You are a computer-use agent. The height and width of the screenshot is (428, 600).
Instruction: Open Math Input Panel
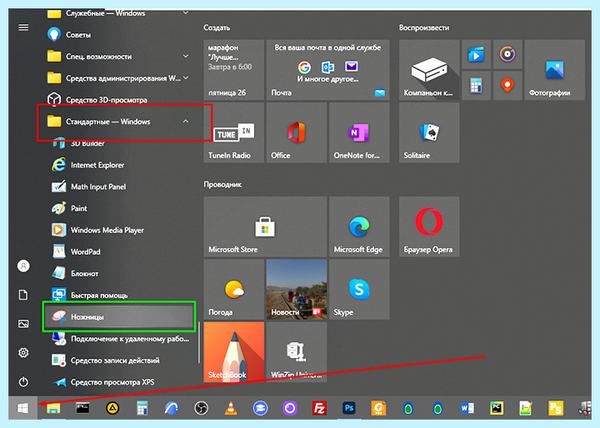pyautogui.click(x=119, y=187)
